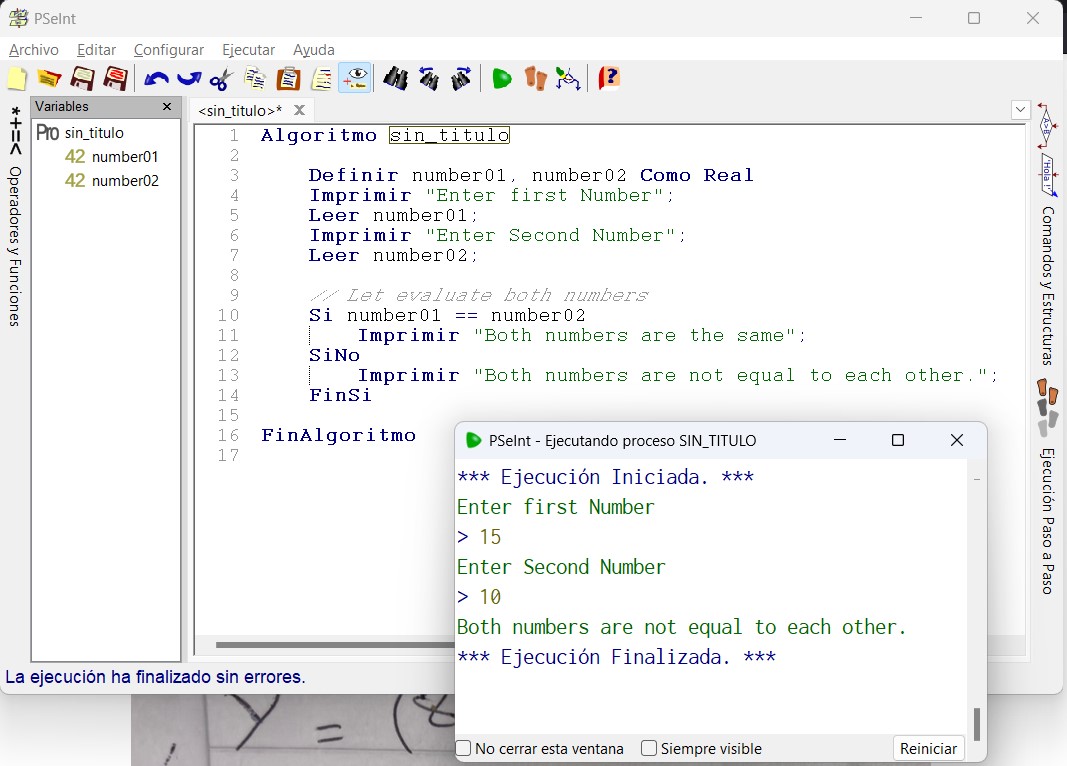Find previous with the left-arrow binoculars
Image resolution: width=1067 pixels, height=766 pixels.
pyautogui.click(x=429, y=79)
